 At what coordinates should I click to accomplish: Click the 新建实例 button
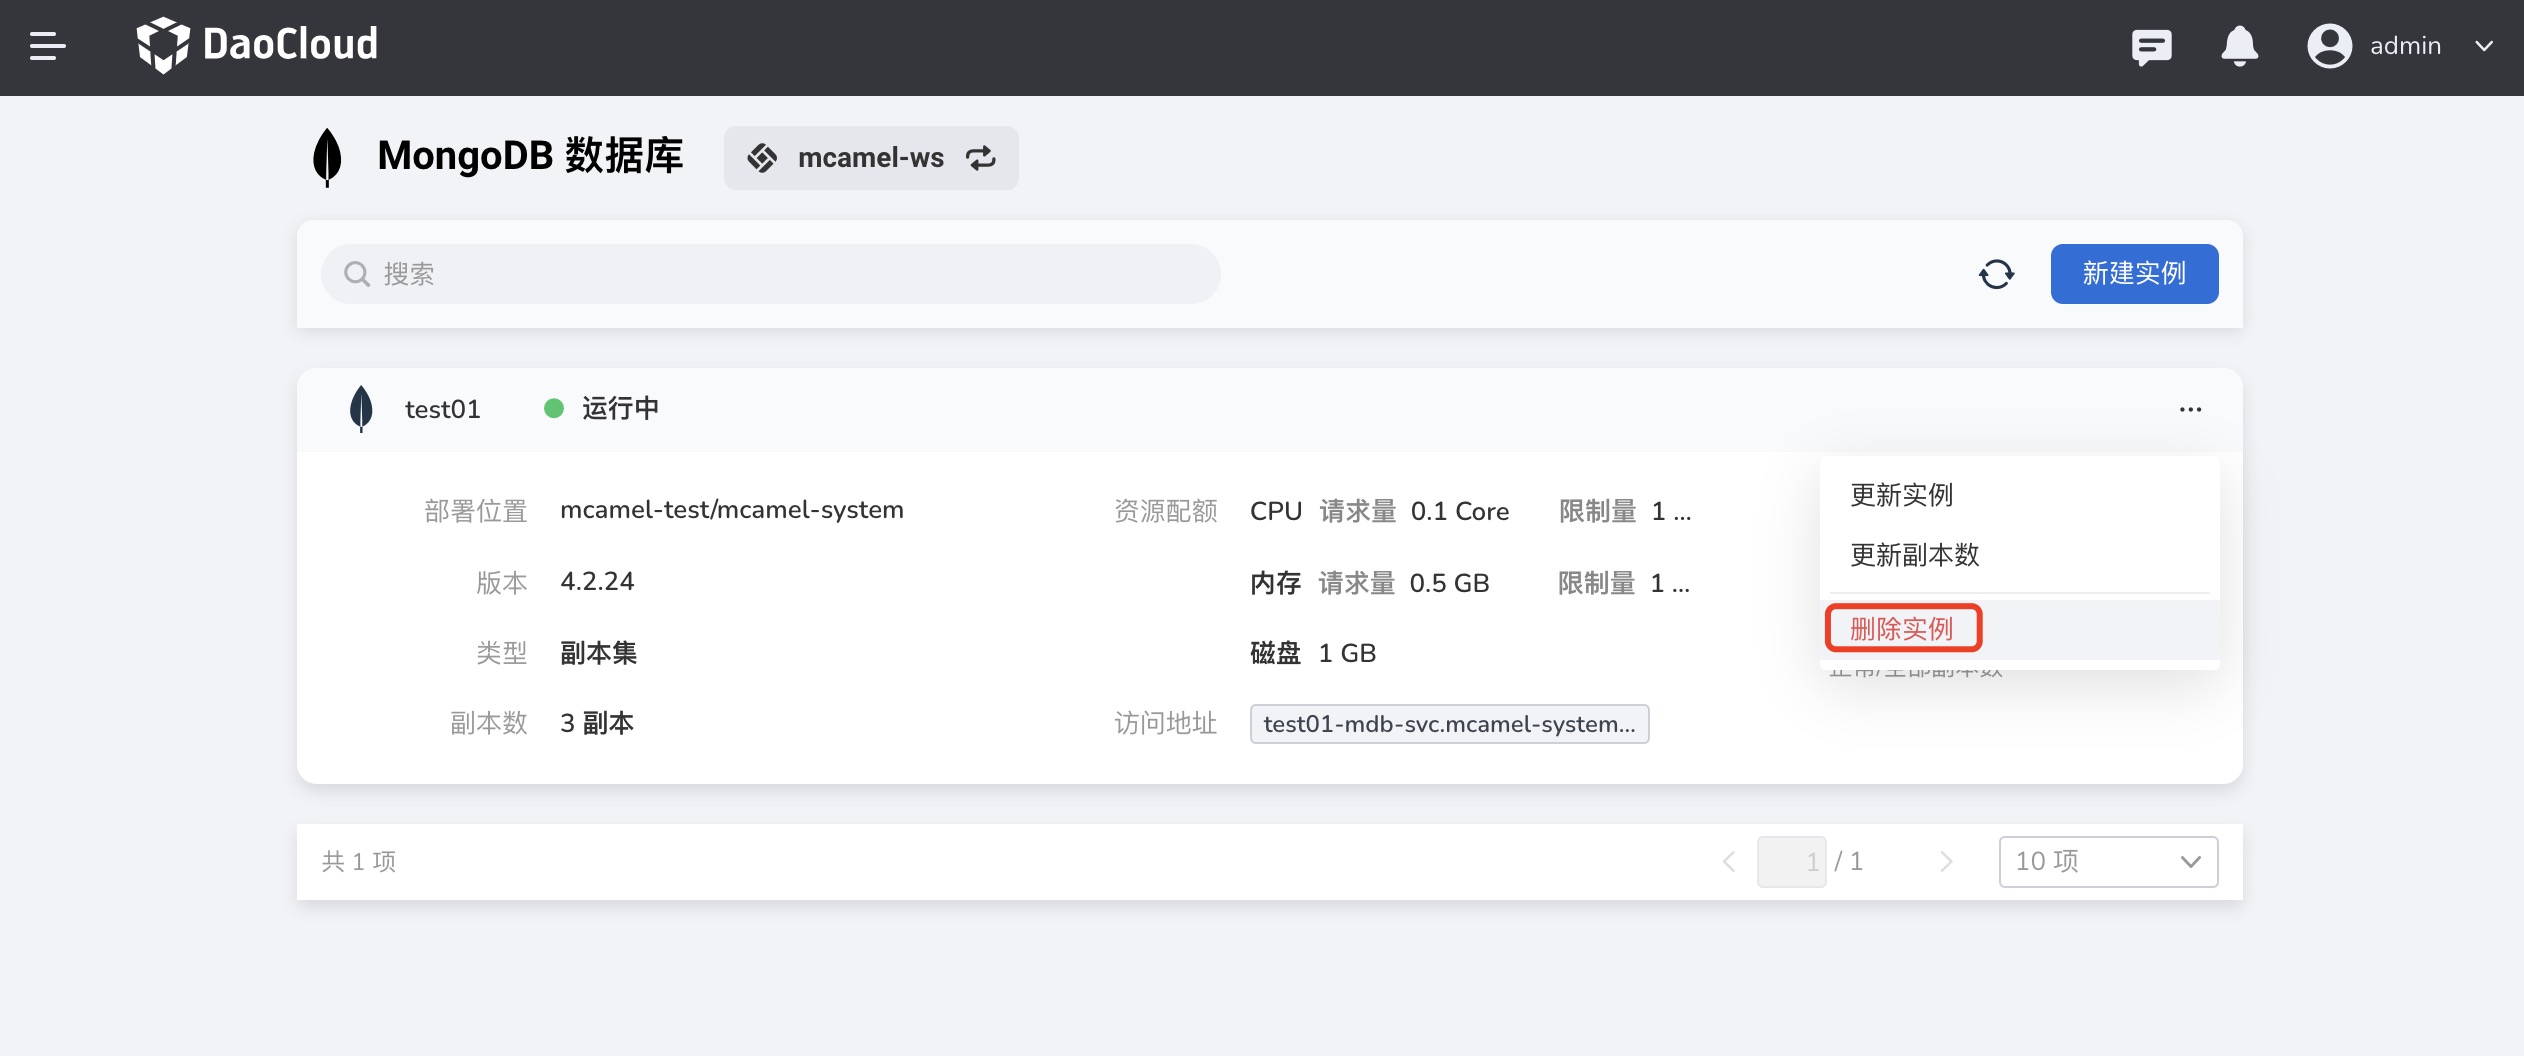[2134, 274]
